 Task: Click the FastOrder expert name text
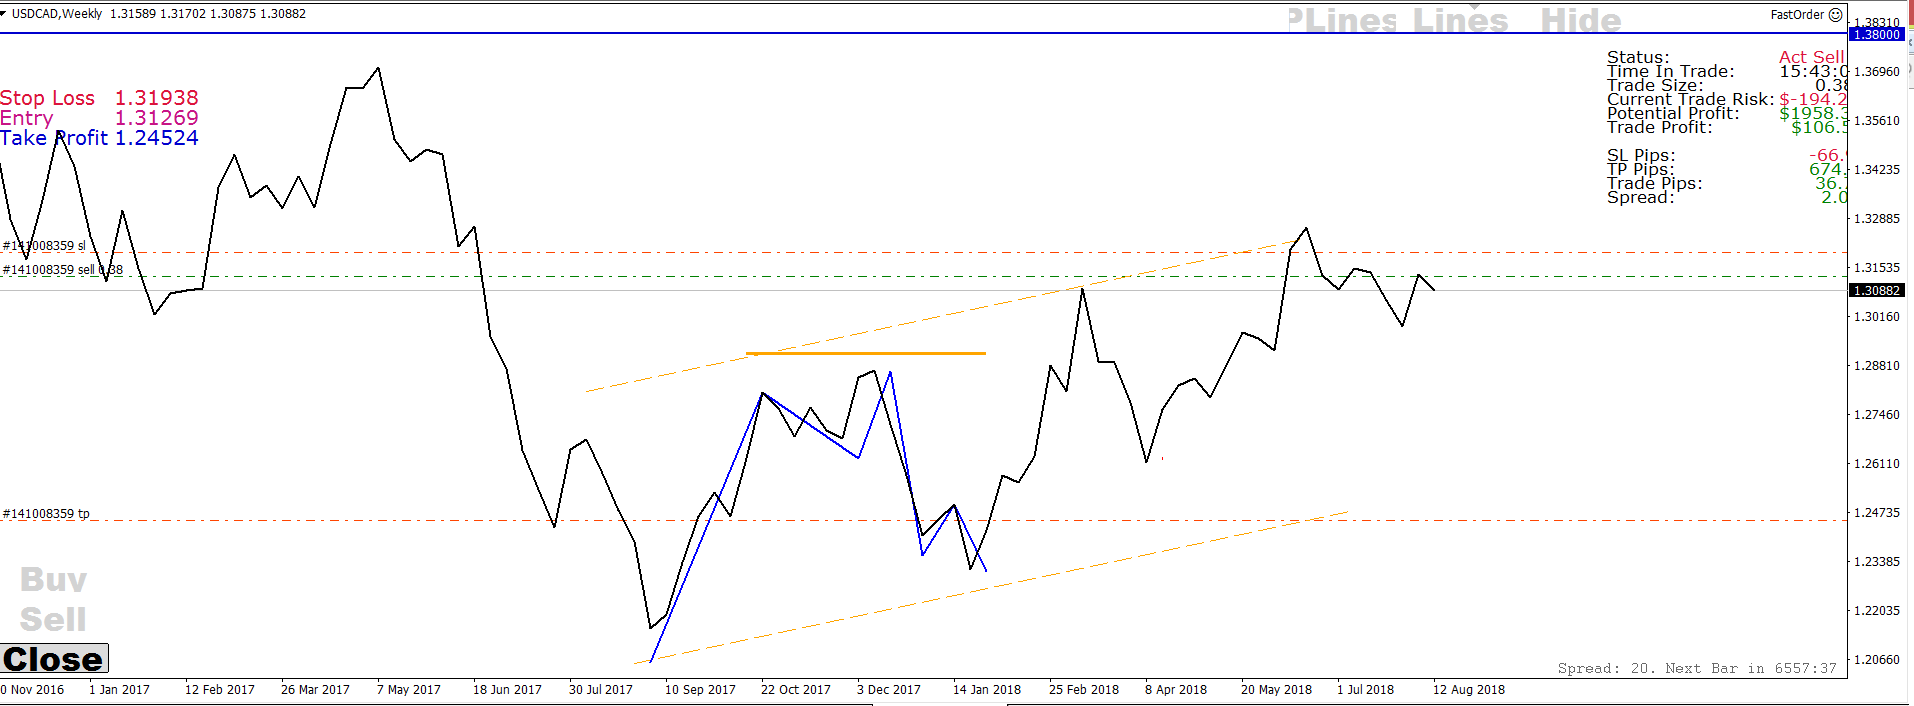[x=1797, y=15]
